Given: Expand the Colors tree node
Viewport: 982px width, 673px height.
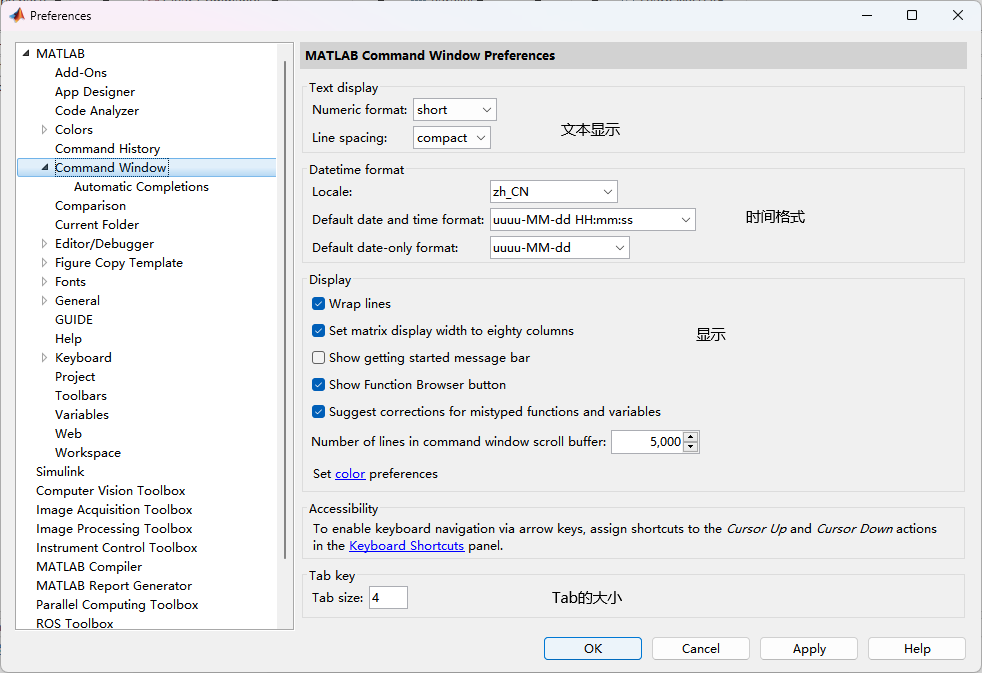Looking at the screenshot, I should click(x=44, y=130).
